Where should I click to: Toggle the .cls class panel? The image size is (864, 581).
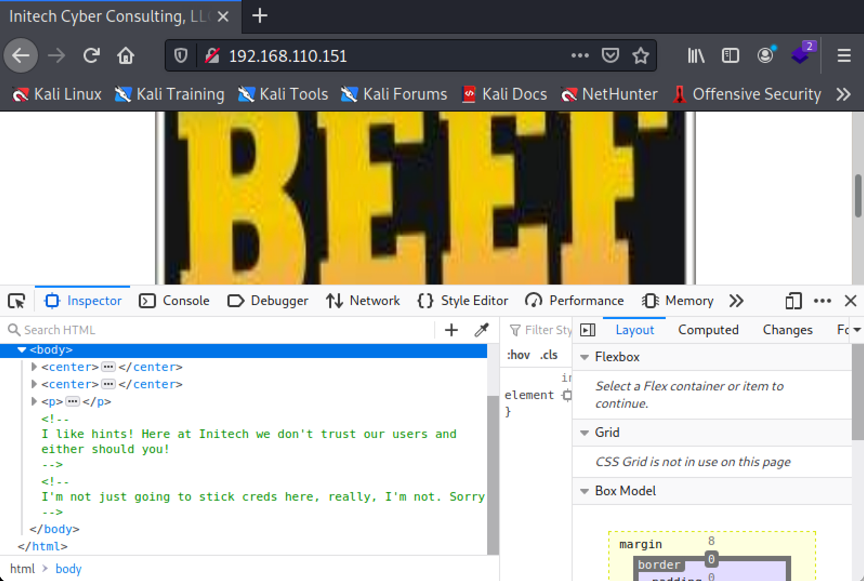point(549,355)
